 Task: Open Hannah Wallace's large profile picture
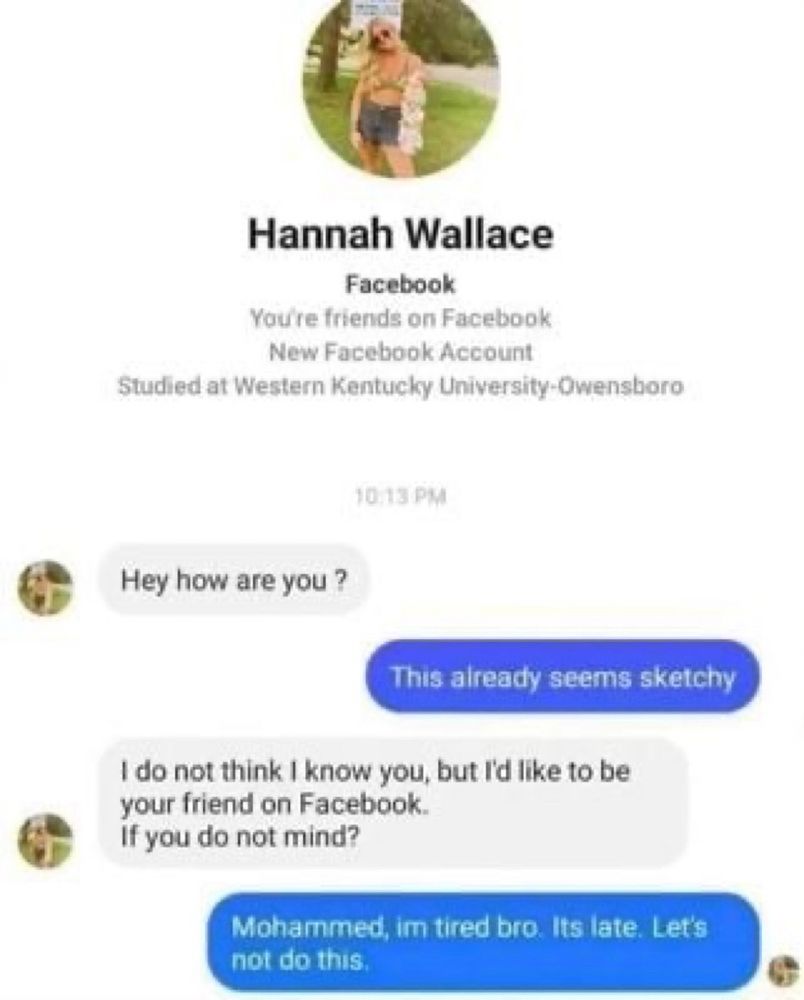pos(400,82)
